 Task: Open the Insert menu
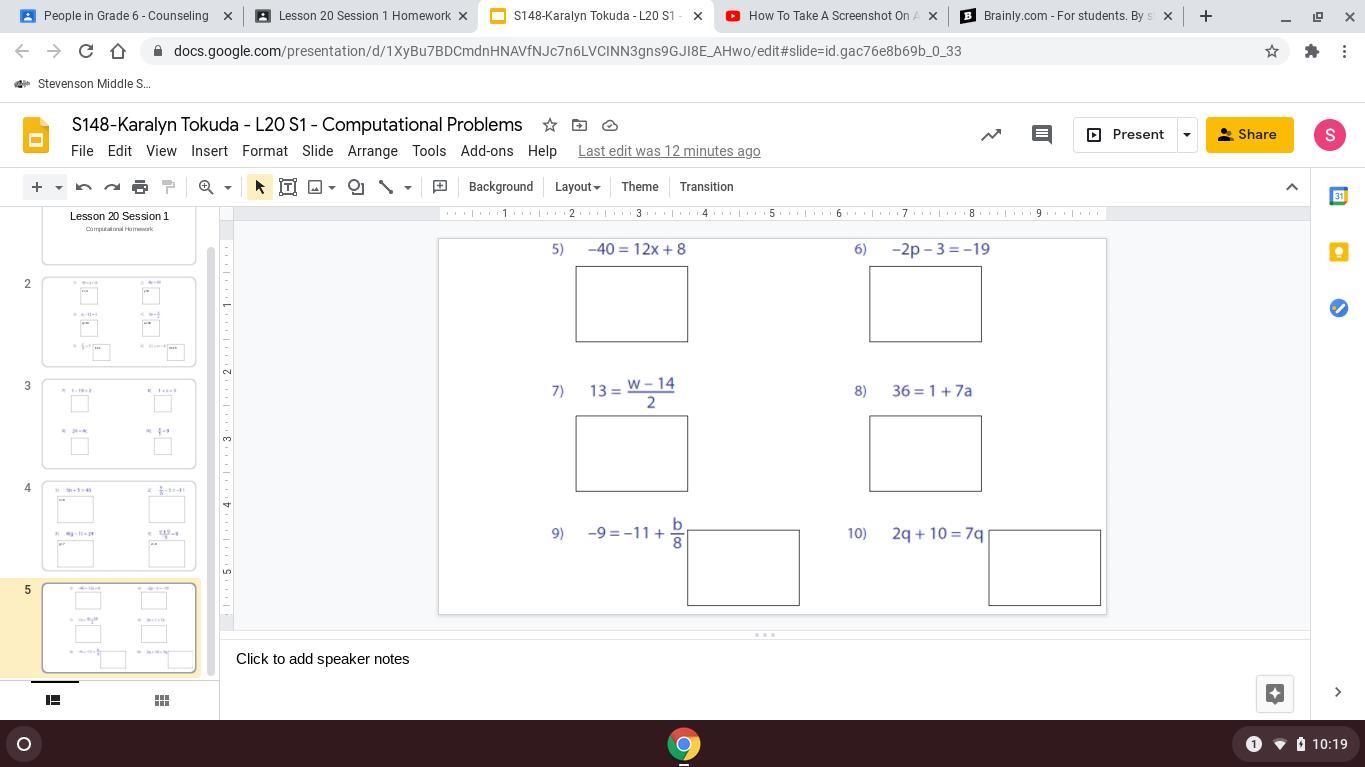[209, 151]
